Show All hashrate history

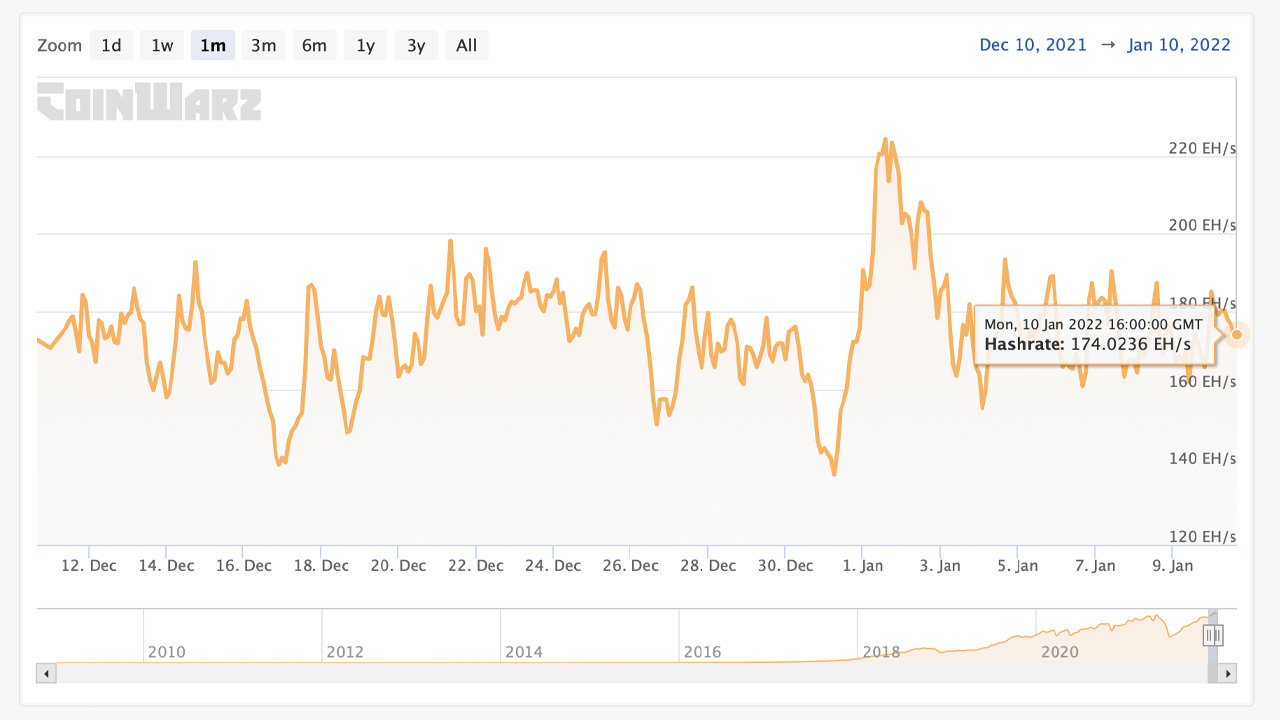pos(466,45)
